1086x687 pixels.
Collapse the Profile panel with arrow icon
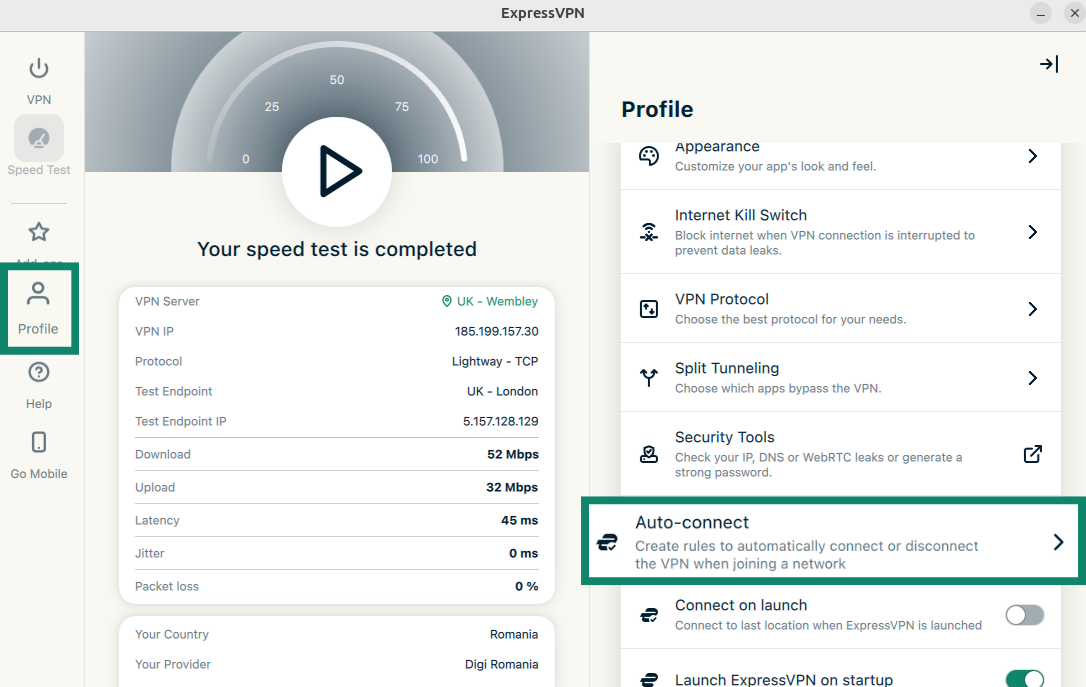(x=1048, y=64)
